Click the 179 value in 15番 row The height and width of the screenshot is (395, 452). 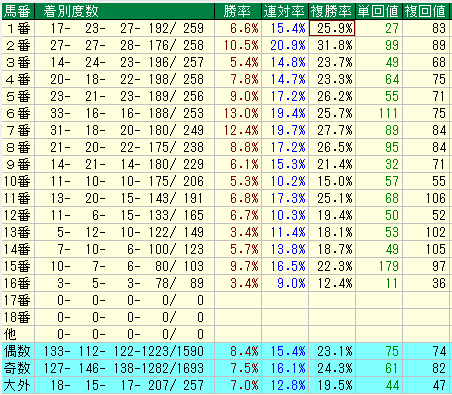(x=388, y=266)
